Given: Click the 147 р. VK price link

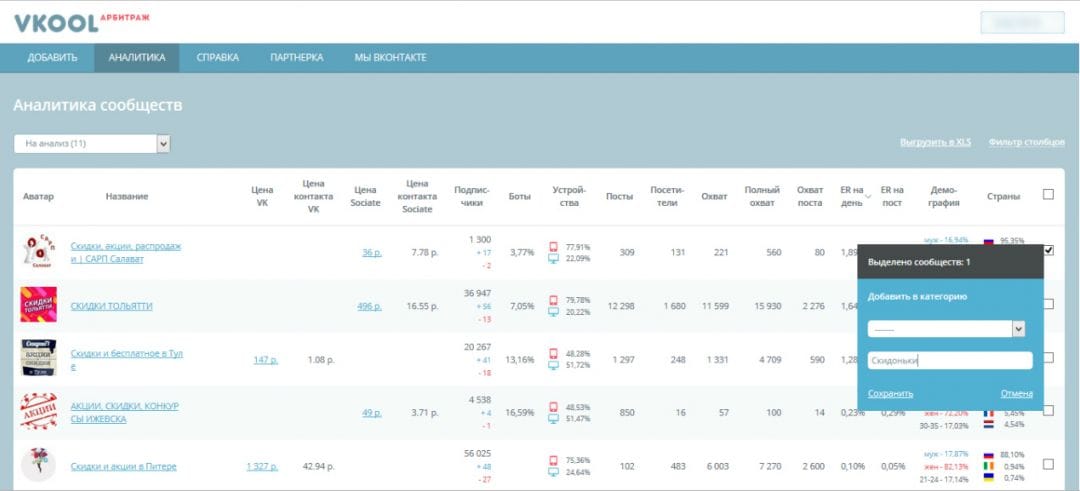Looking at the screenshot, I should pyautogui.click(x=266, y=359).
